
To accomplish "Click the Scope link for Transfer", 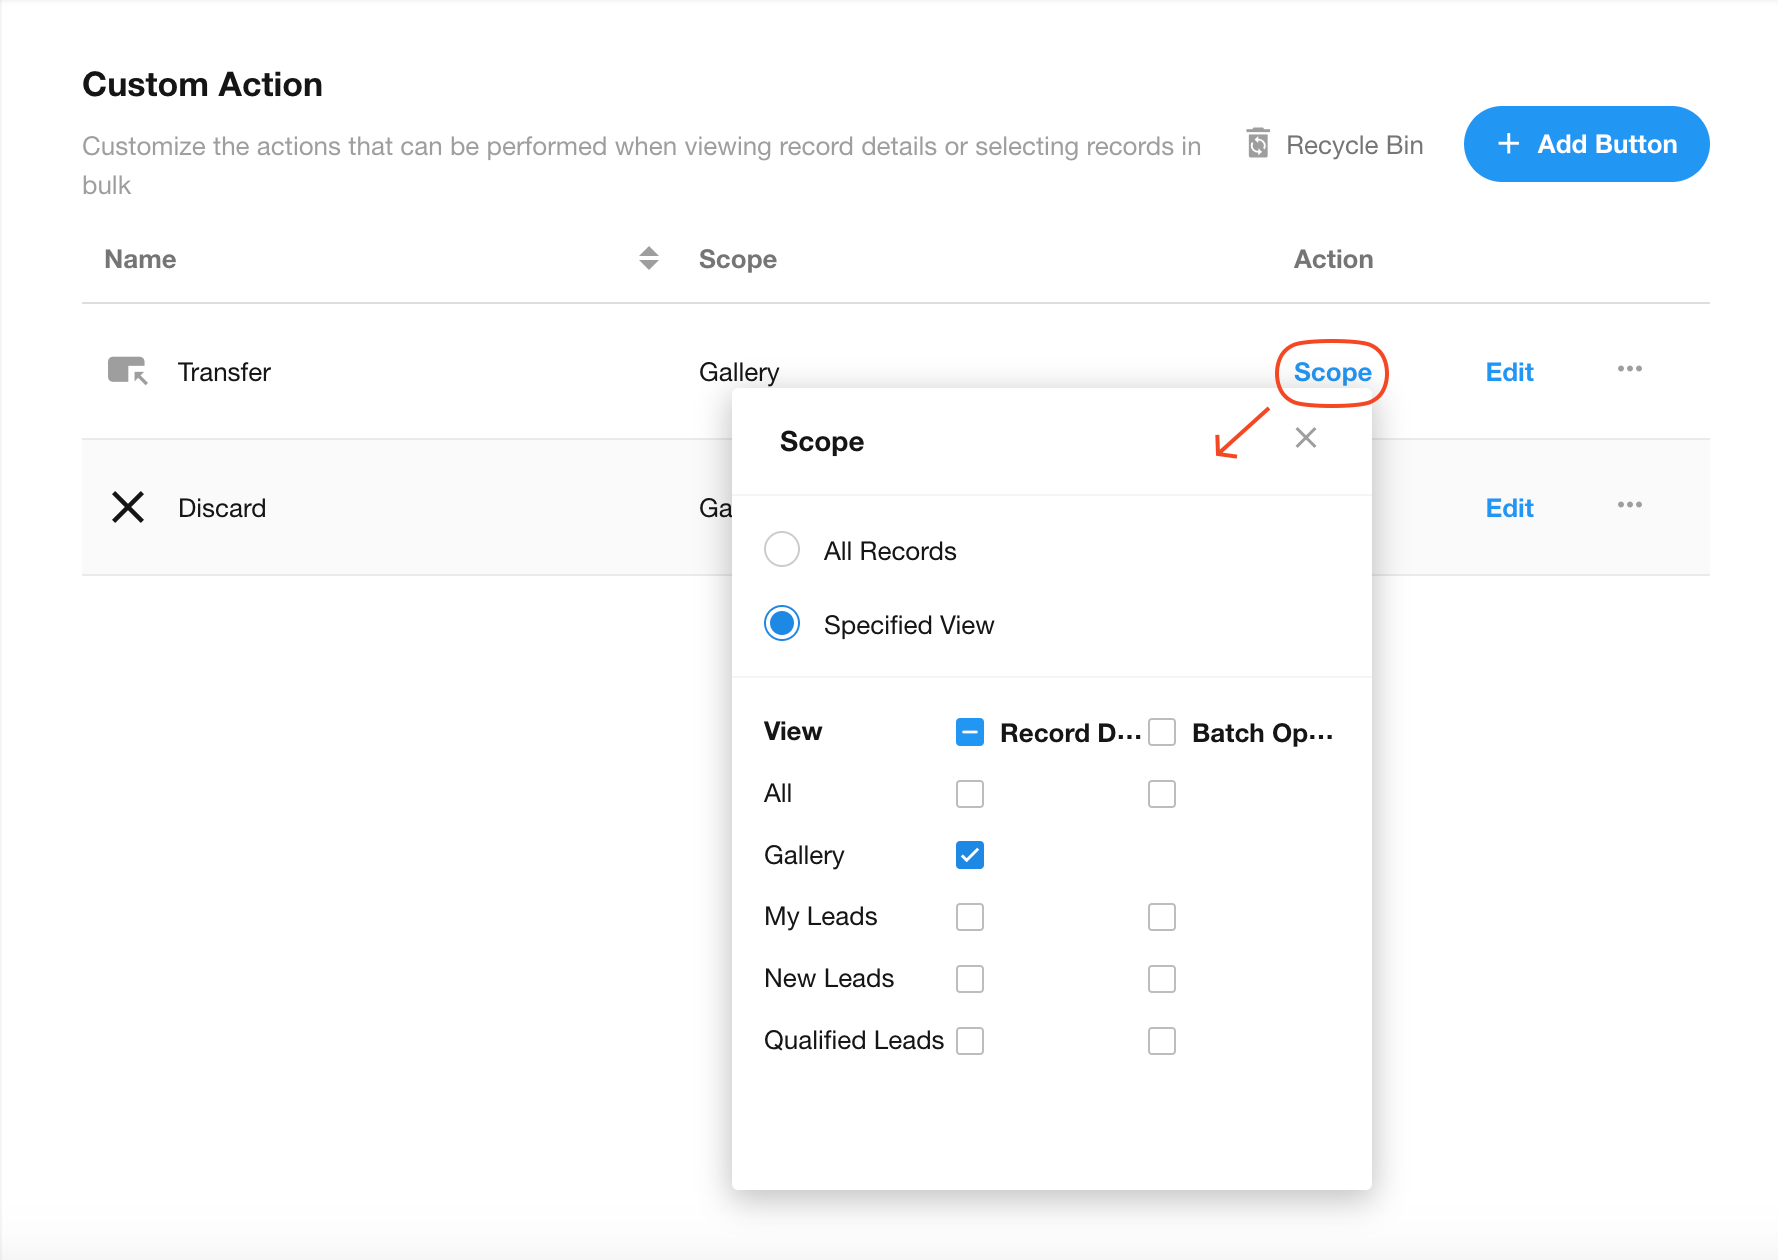I will click(x=1332, y=372).
